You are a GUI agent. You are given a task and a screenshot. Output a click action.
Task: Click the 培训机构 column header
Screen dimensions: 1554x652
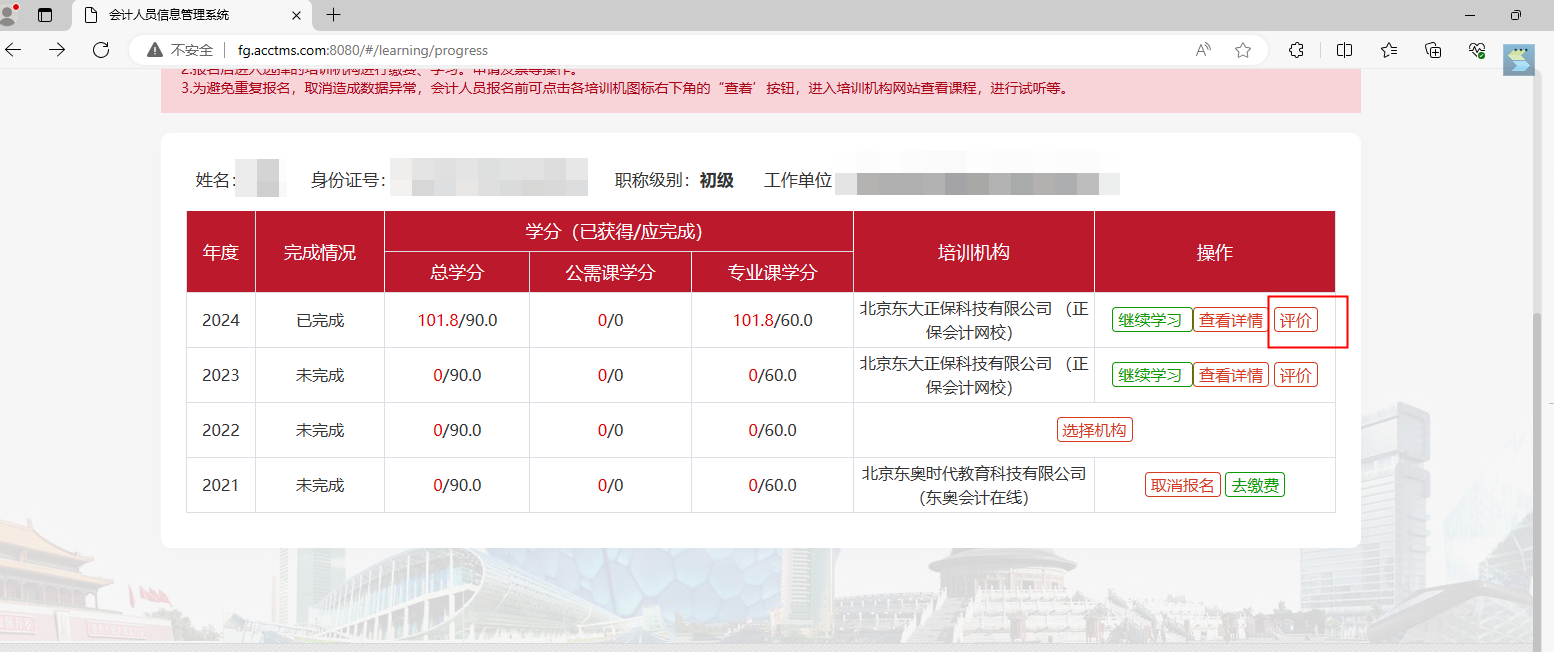click(974, 252)
